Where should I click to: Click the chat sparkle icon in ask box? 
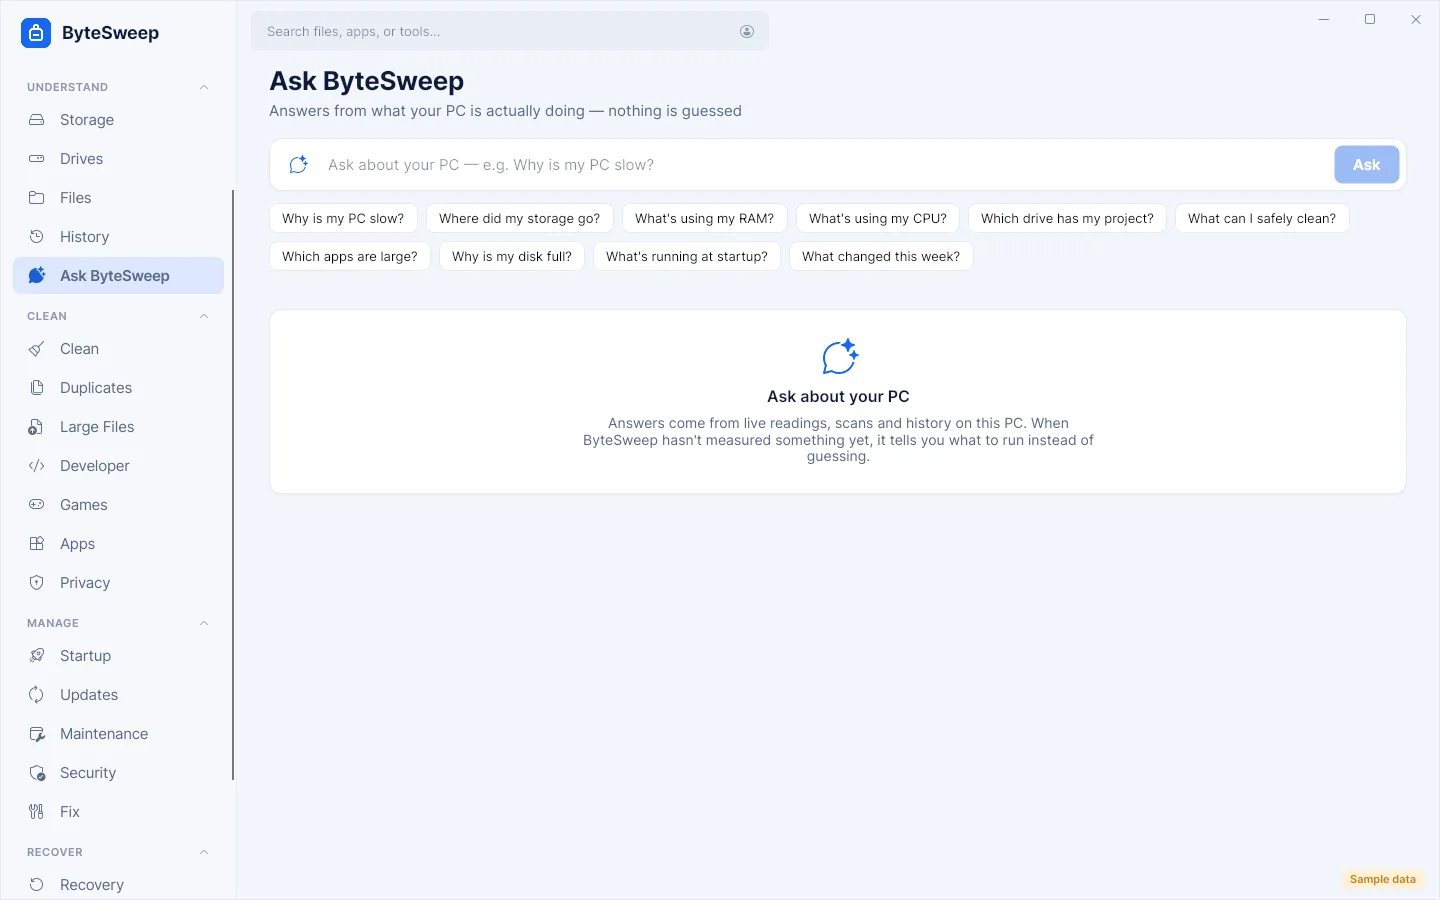coord(298,165)
